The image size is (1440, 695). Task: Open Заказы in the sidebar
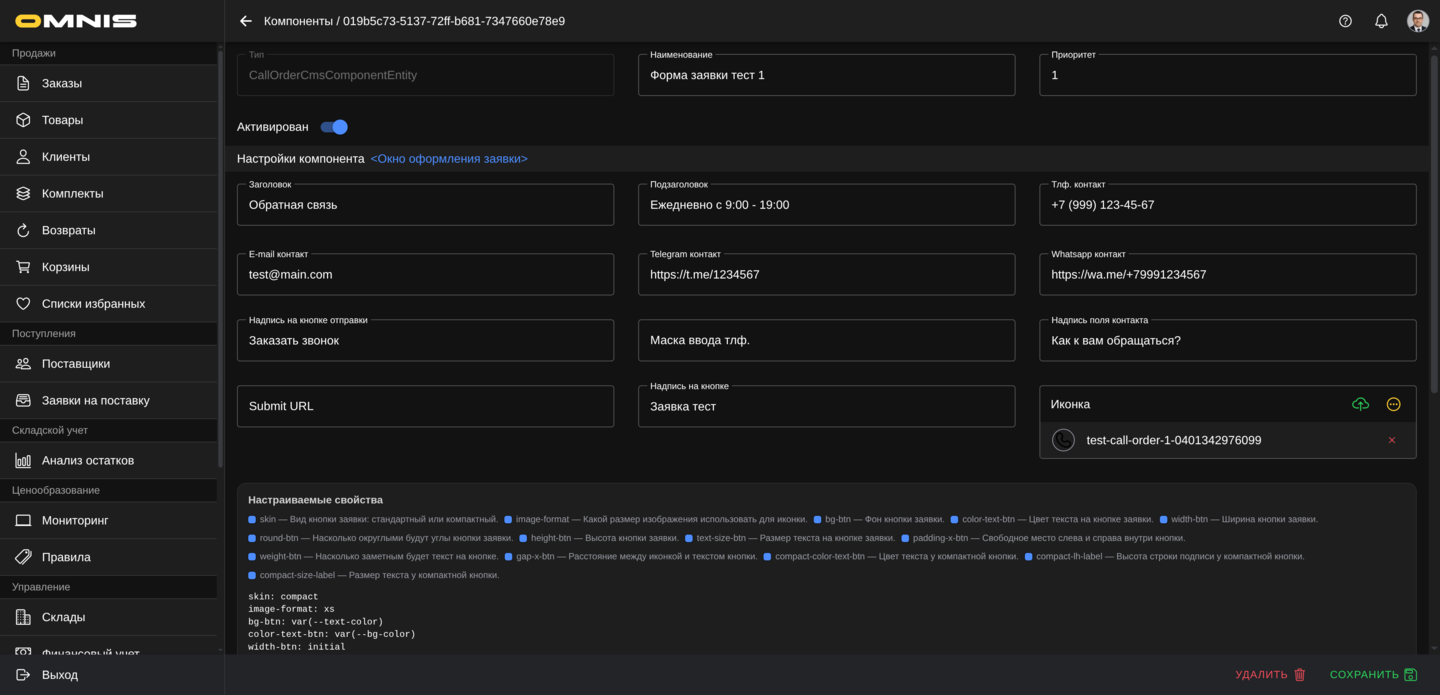(x=62, y=83)
